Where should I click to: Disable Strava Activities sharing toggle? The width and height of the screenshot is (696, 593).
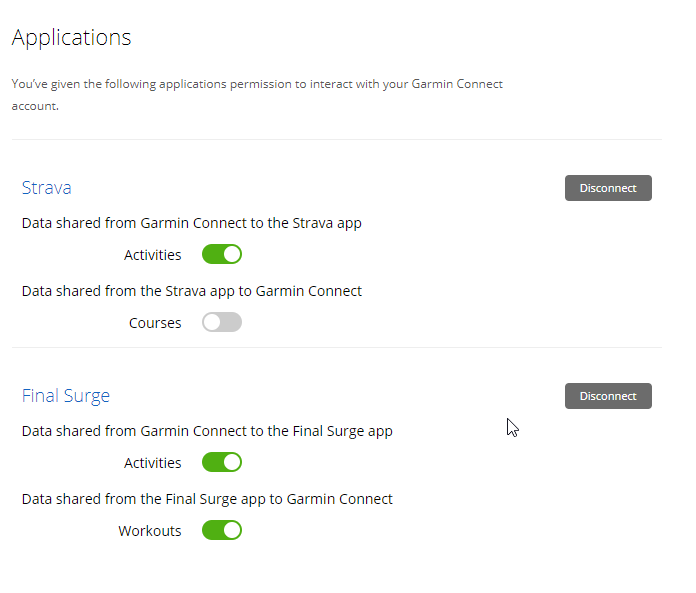coord(221,254)
